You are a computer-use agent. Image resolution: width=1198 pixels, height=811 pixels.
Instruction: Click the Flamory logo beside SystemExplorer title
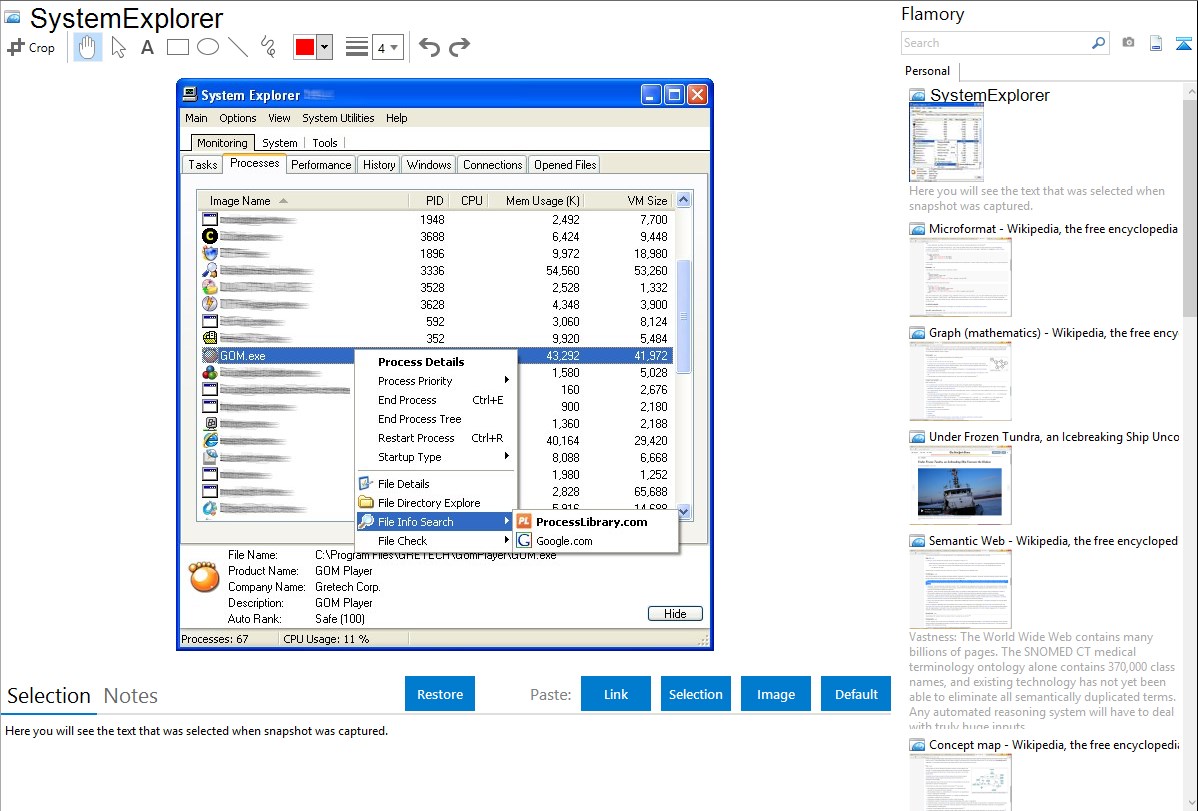12,17
